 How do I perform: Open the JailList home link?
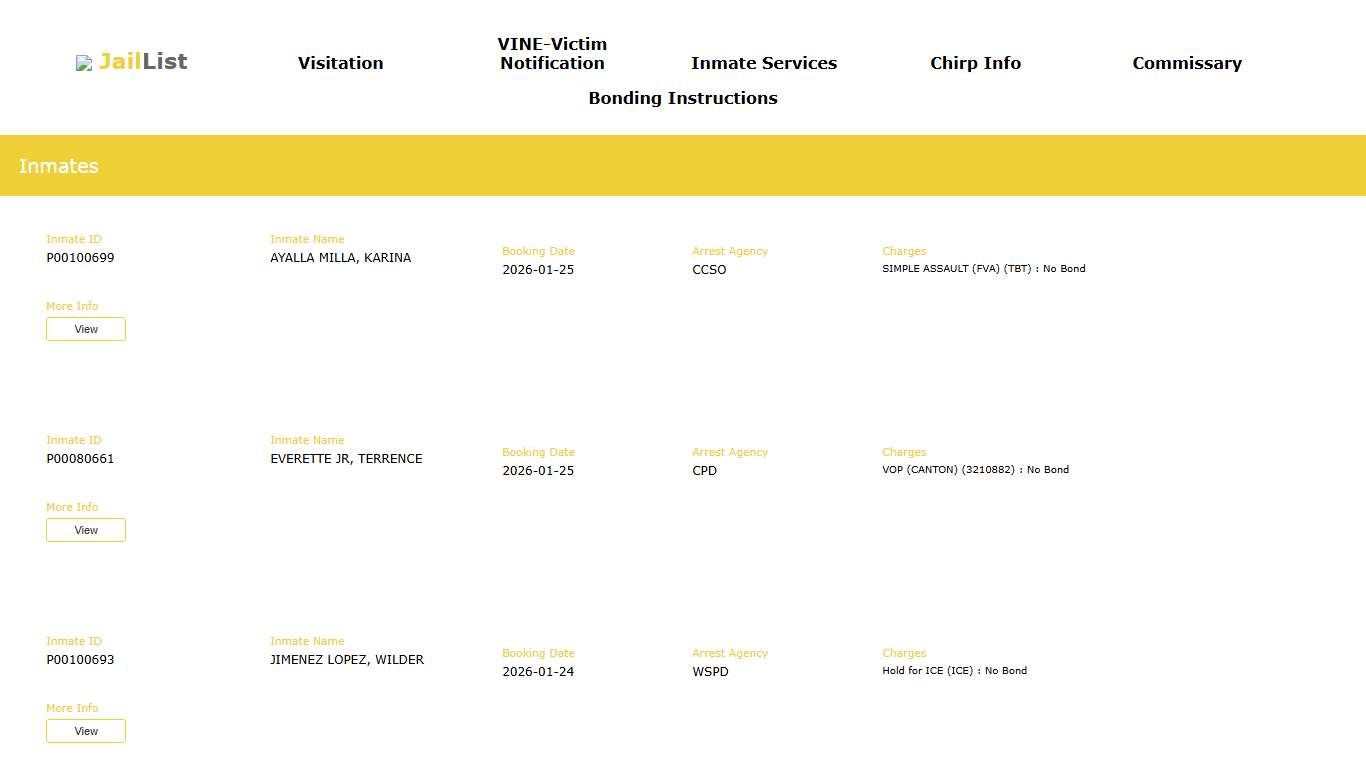[x=143, y=62]
